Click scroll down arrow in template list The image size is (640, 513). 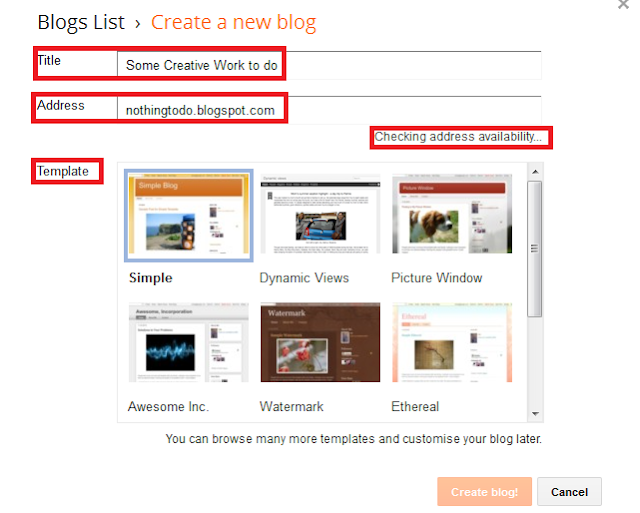click(x=535, y=414)
